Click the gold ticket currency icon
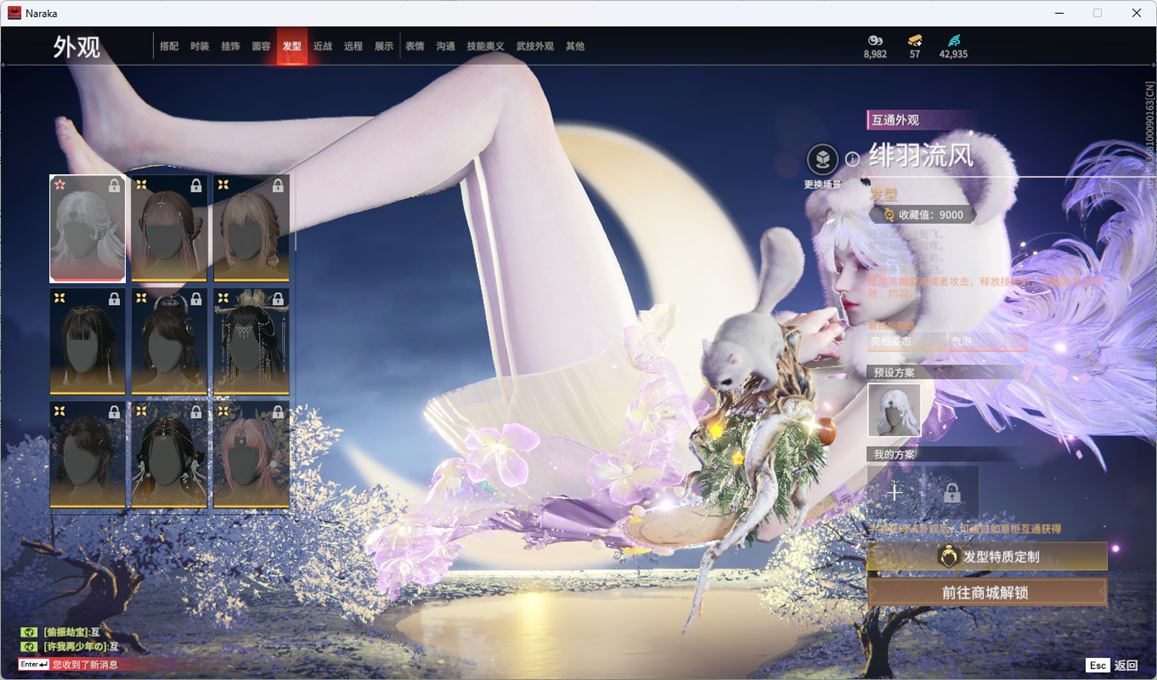Screen dimensions: 1157x680 point(914,40)
